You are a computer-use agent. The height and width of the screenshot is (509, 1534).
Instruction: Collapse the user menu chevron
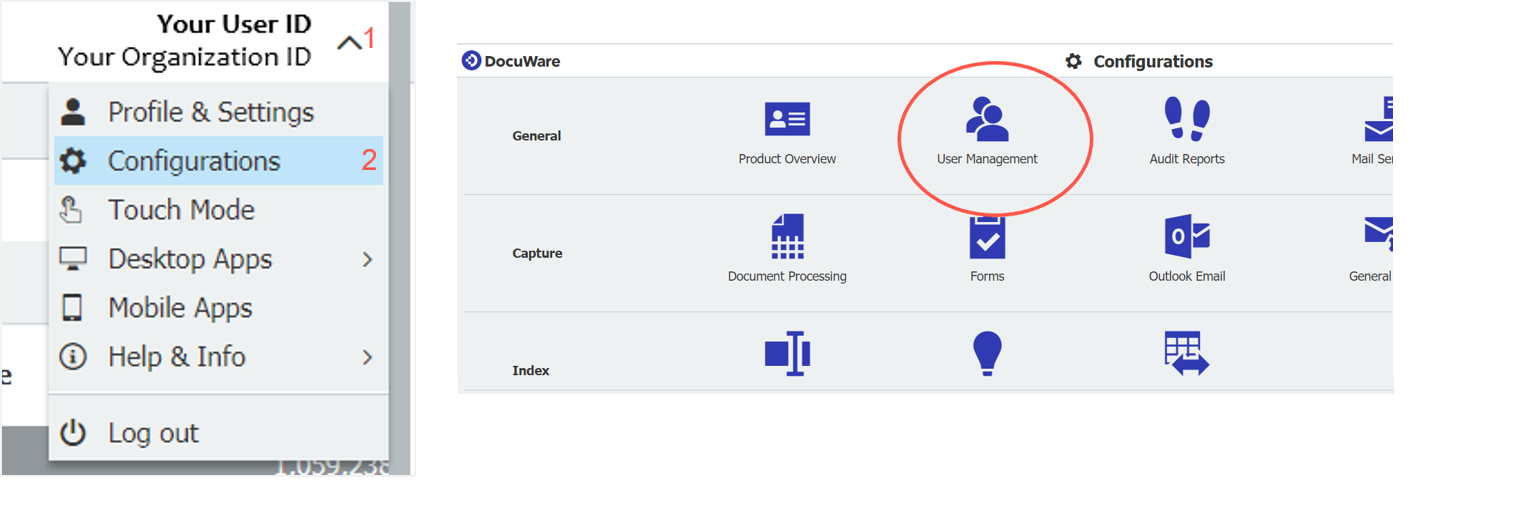pos(349,43)
